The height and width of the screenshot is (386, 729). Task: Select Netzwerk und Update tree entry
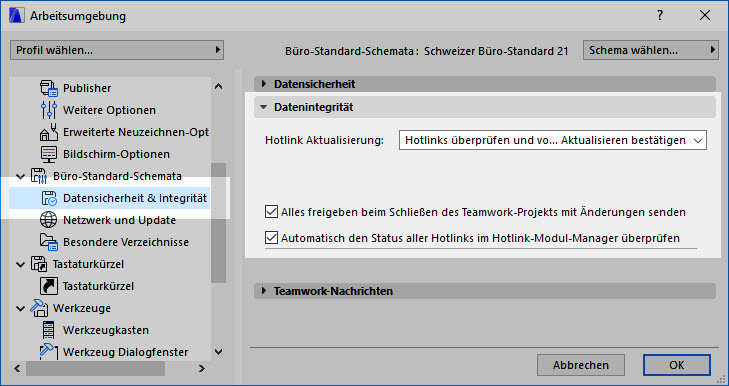119,220
